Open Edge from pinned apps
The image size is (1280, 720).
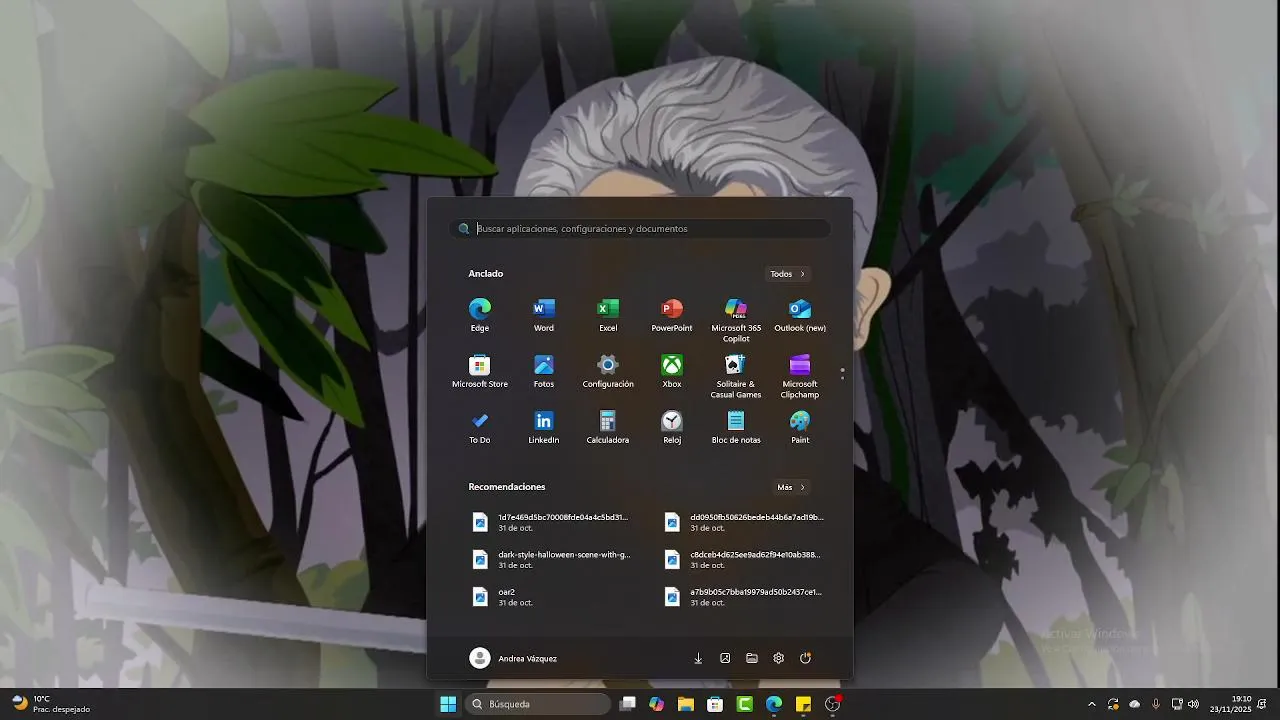coord(480,315)
